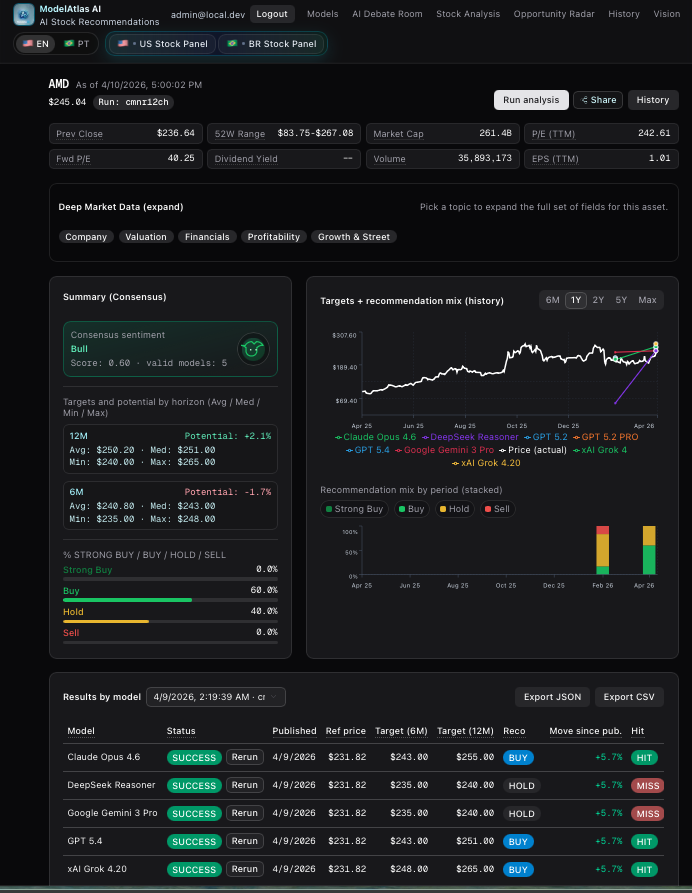
Task: Click the Brazil flag on BR Stock Panel
Action: [x=232, y=43]
